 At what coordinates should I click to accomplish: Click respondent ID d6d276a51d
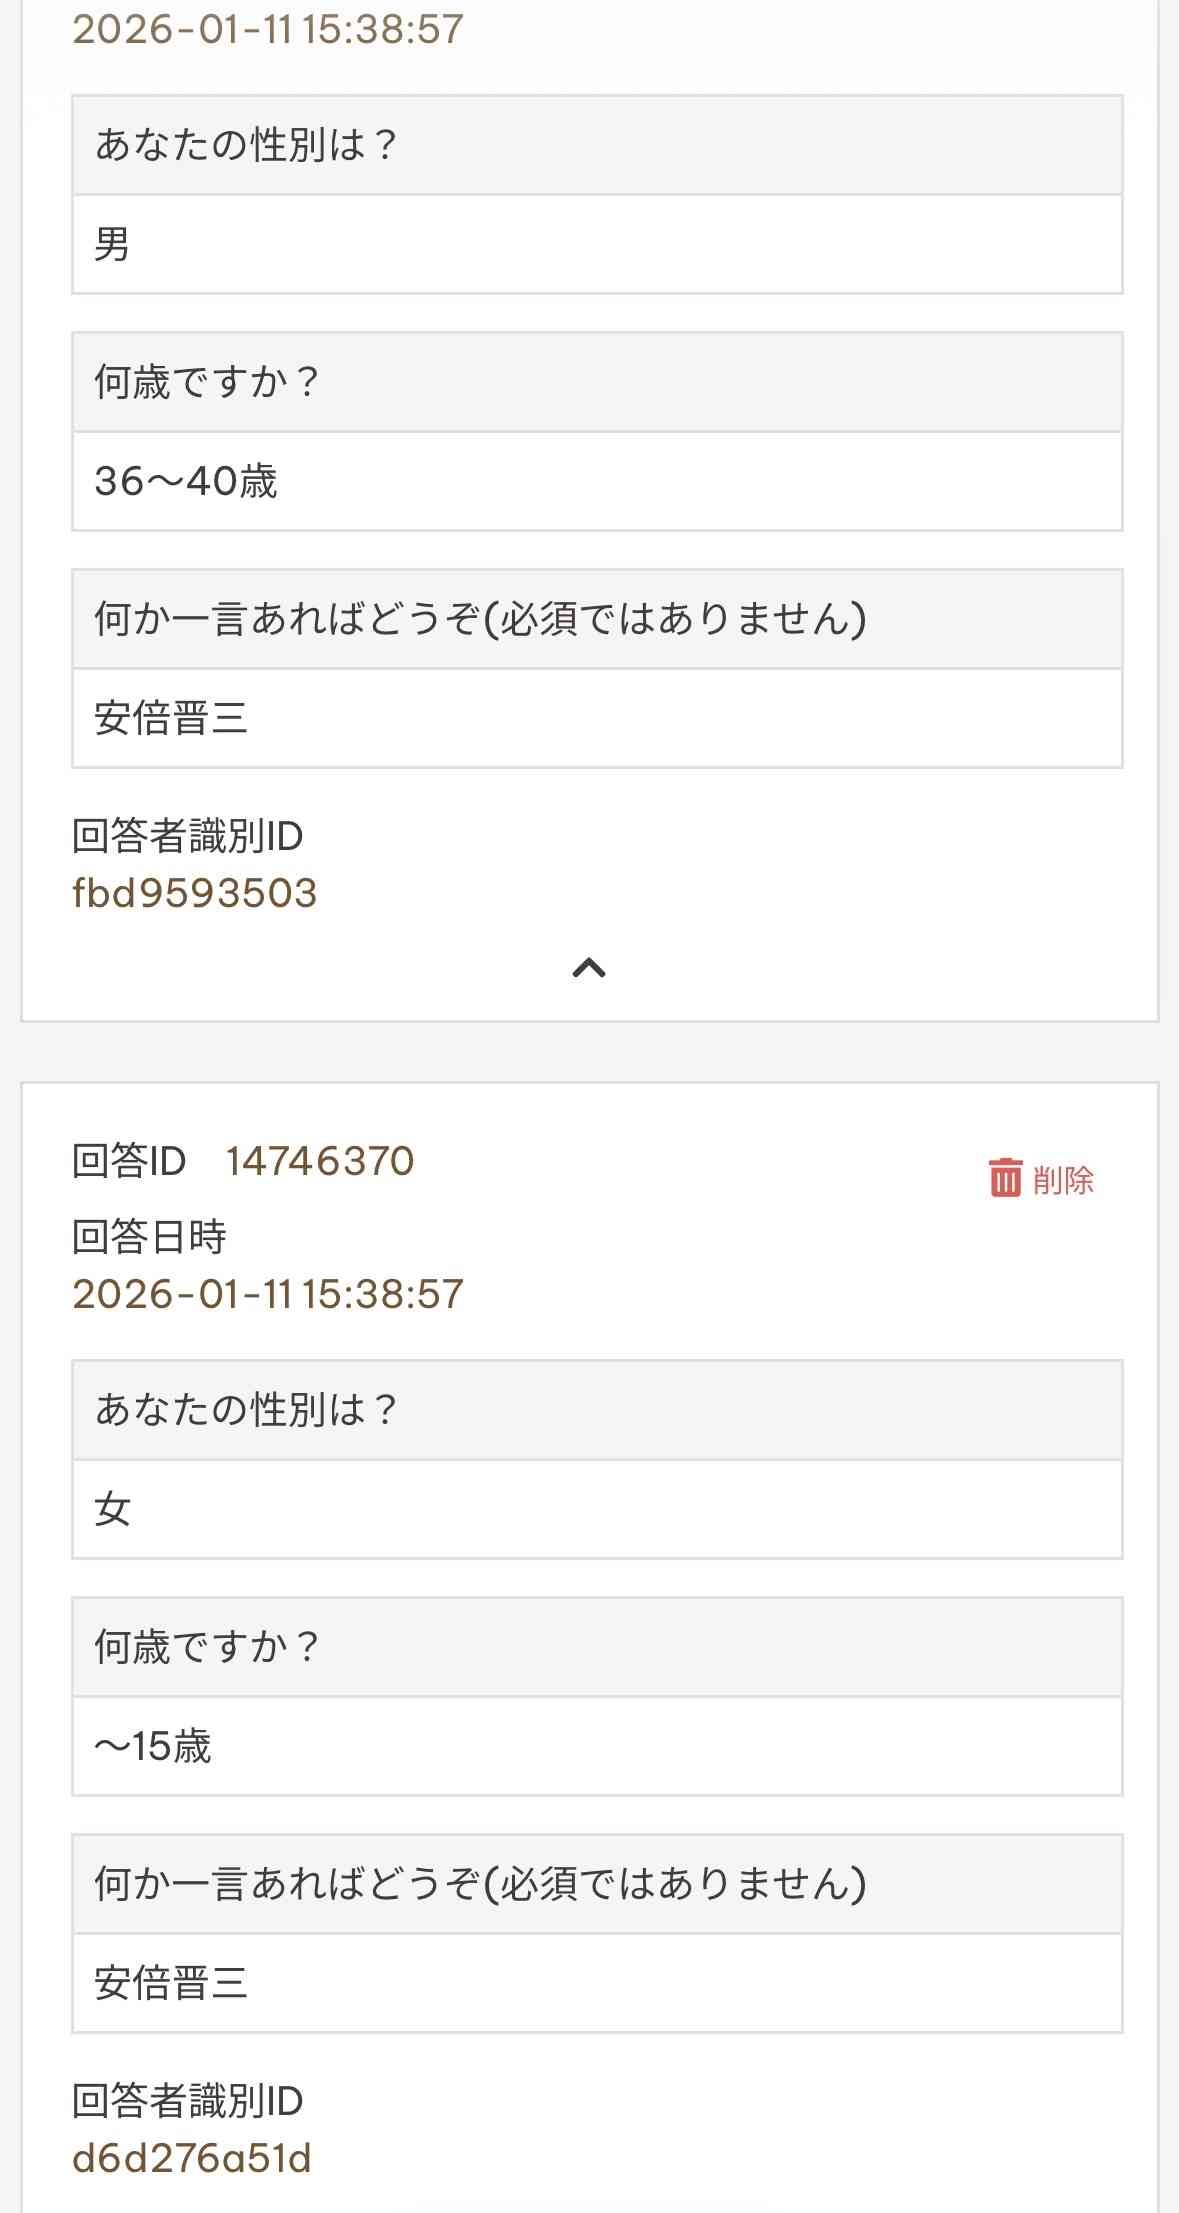pyautogui.click(x=191, y=2158)
